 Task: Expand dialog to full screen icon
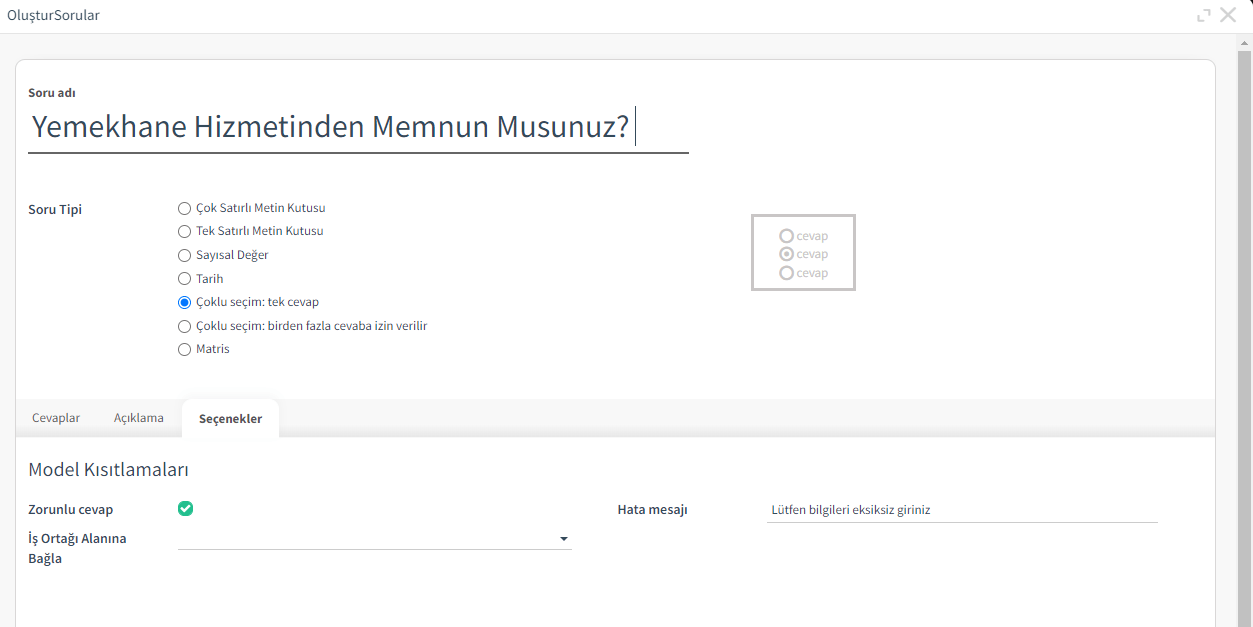[1204, 16]
